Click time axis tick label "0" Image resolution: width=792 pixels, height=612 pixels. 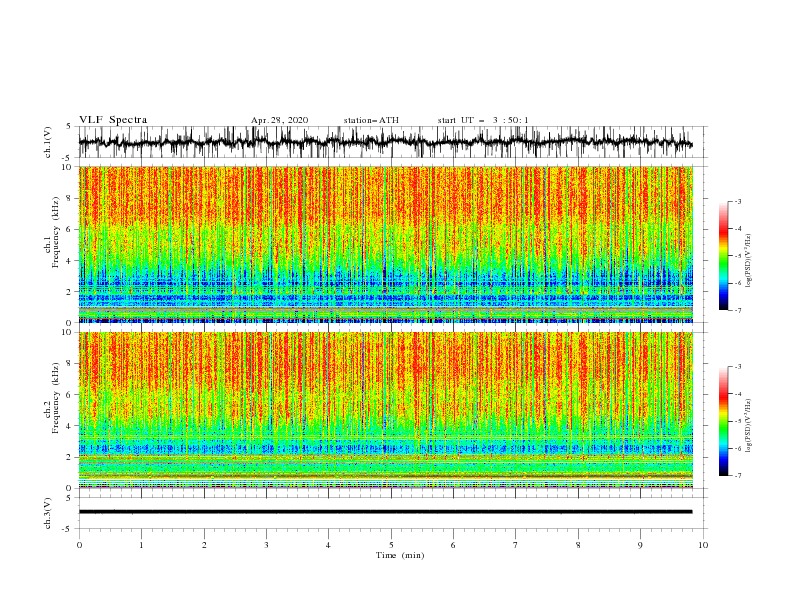79,545
